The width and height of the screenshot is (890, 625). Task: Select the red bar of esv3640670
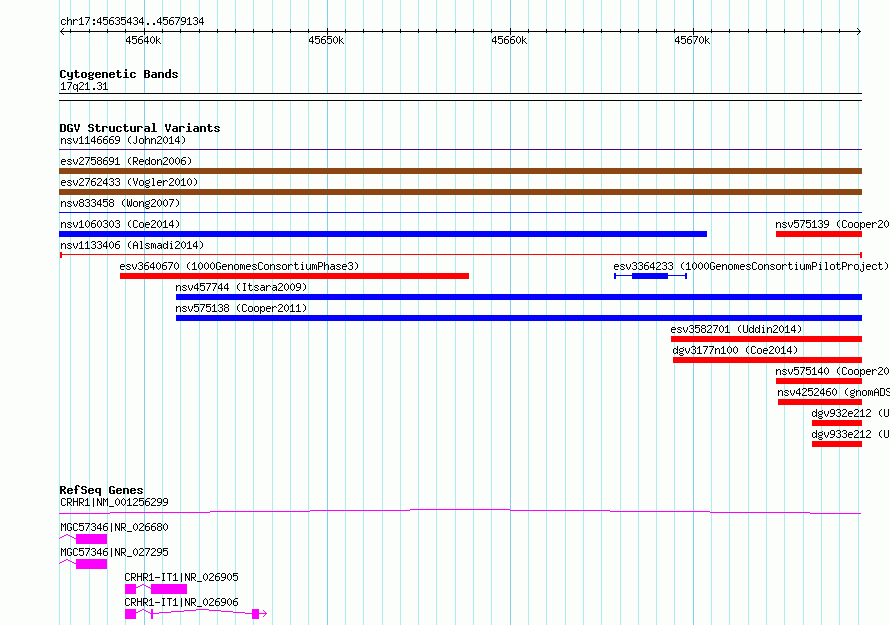(x=295, y=276)
